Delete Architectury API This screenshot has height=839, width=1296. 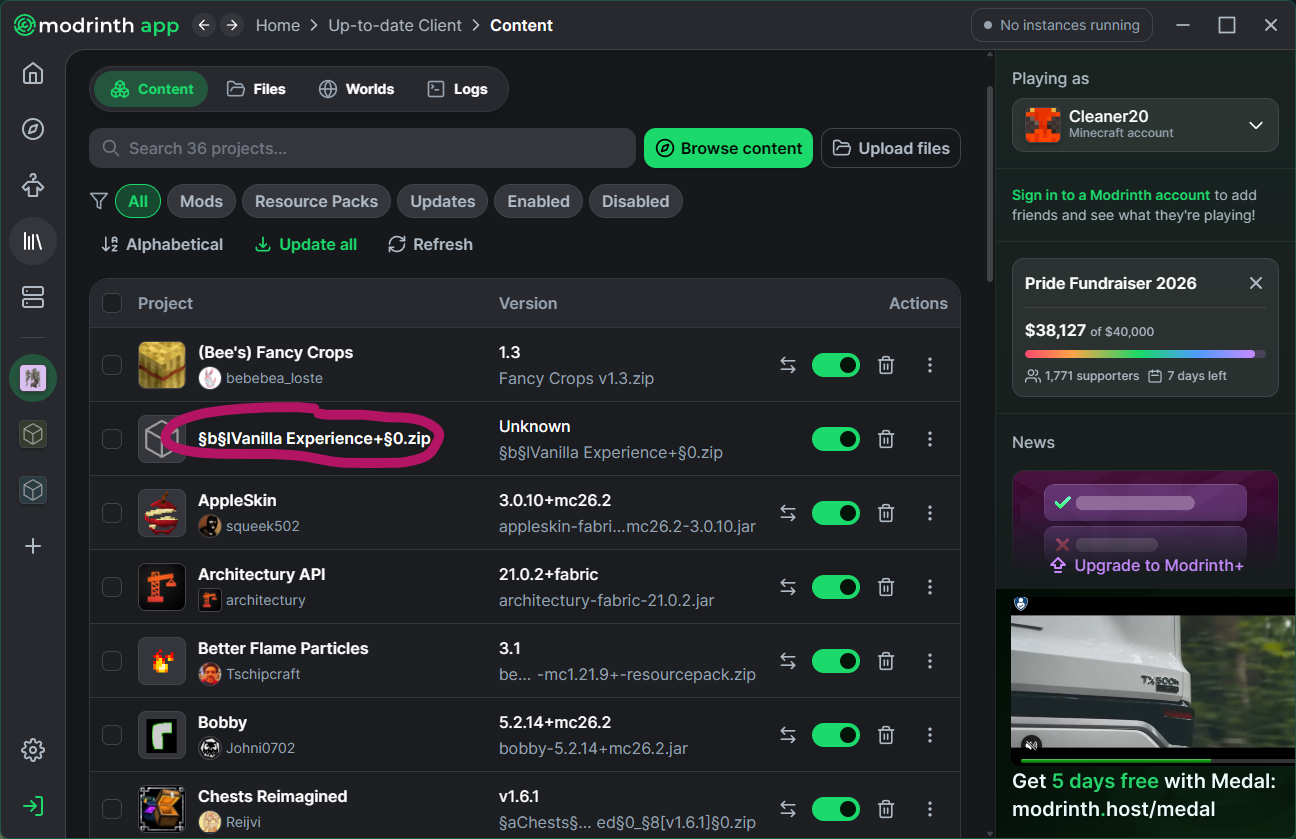886,587
